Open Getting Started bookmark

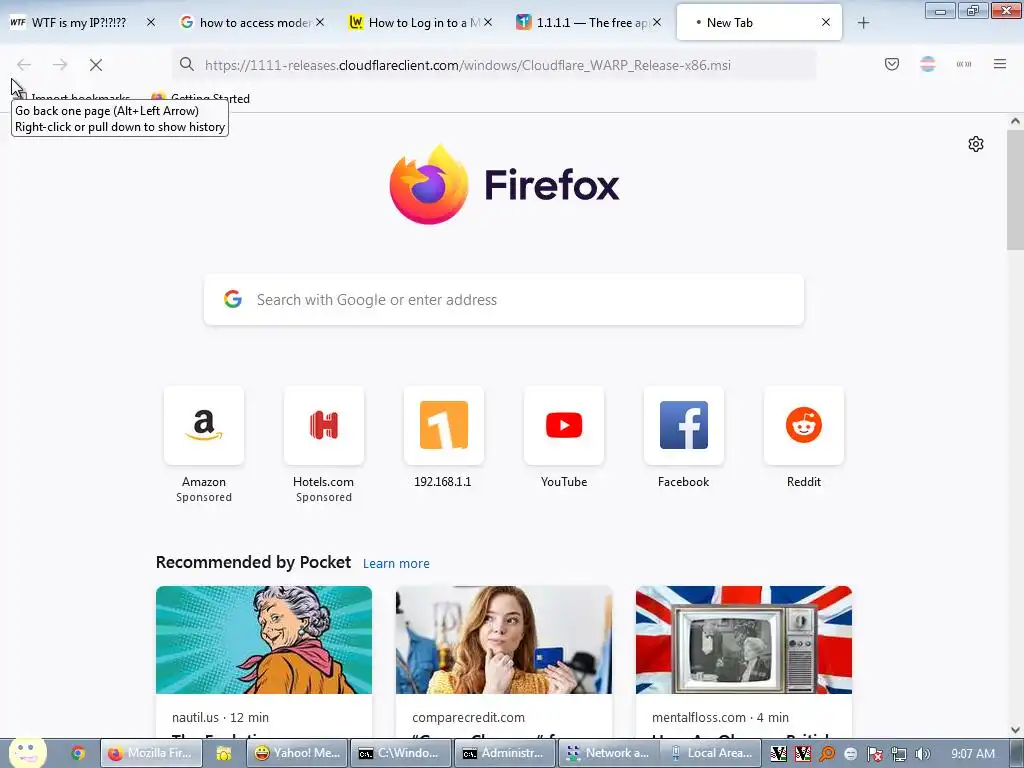point(200,99)
